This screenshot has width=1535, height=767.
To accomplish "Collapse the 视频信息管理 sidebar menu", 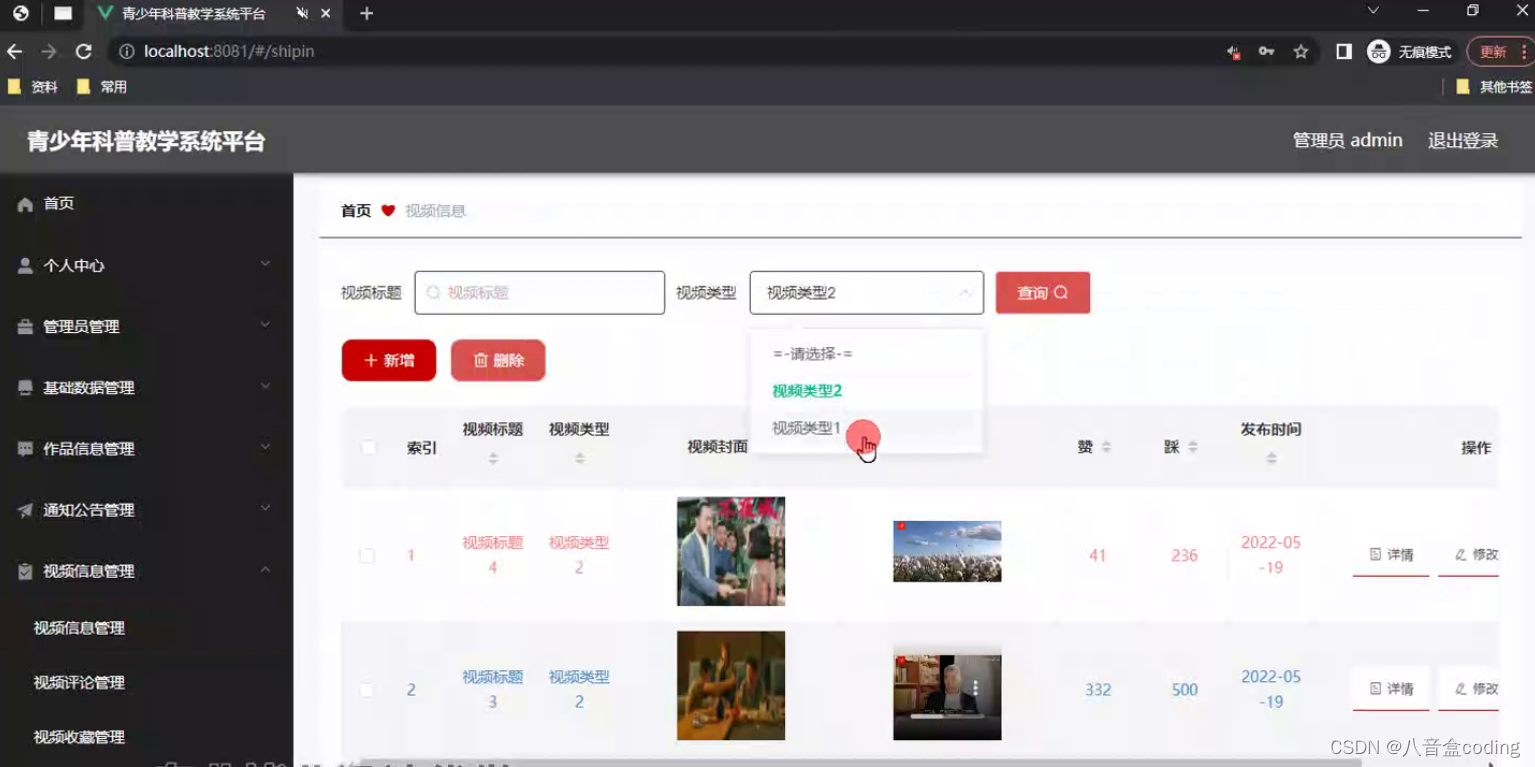I will coord(265,569).
